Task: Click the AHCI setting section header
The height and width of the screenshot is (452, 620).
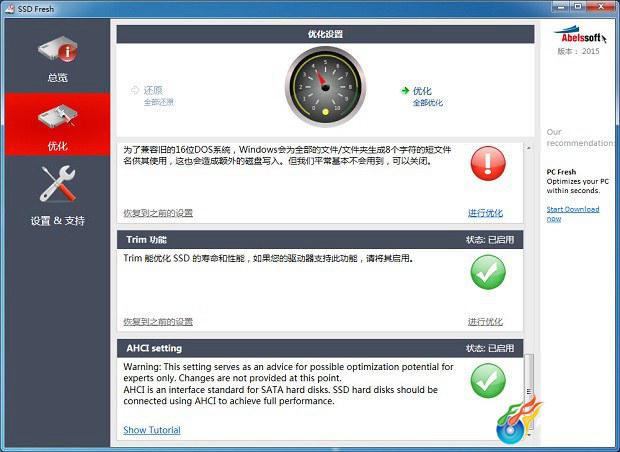Action: pos(320,348)
